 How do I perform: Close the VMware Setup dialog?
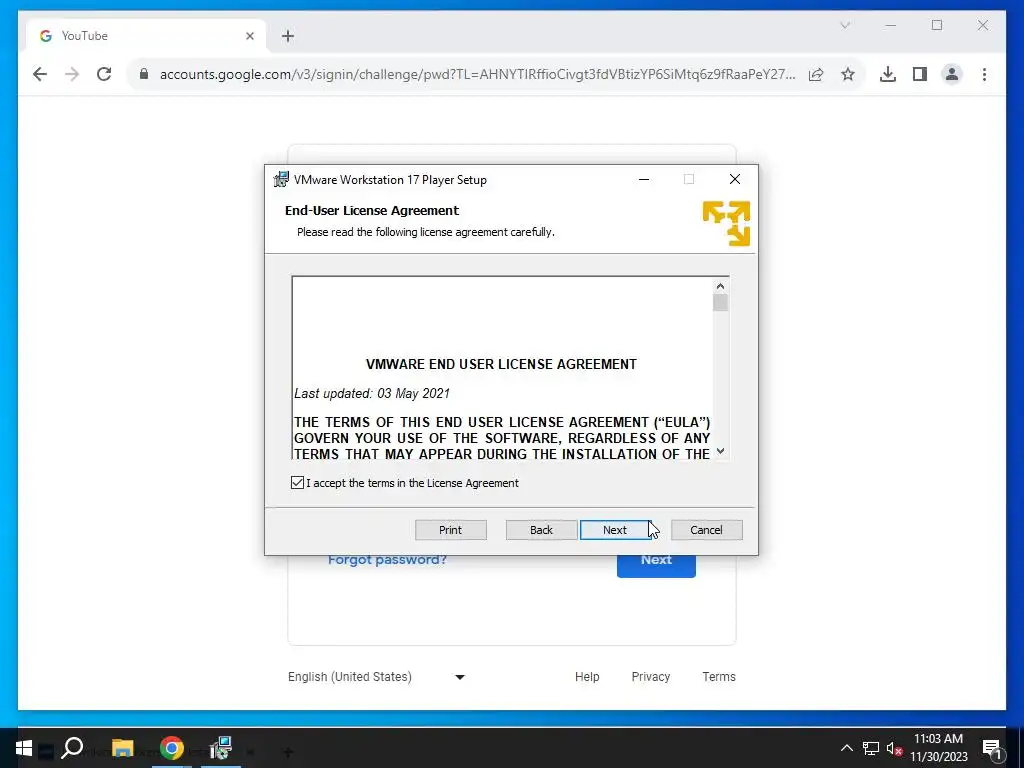735,179
